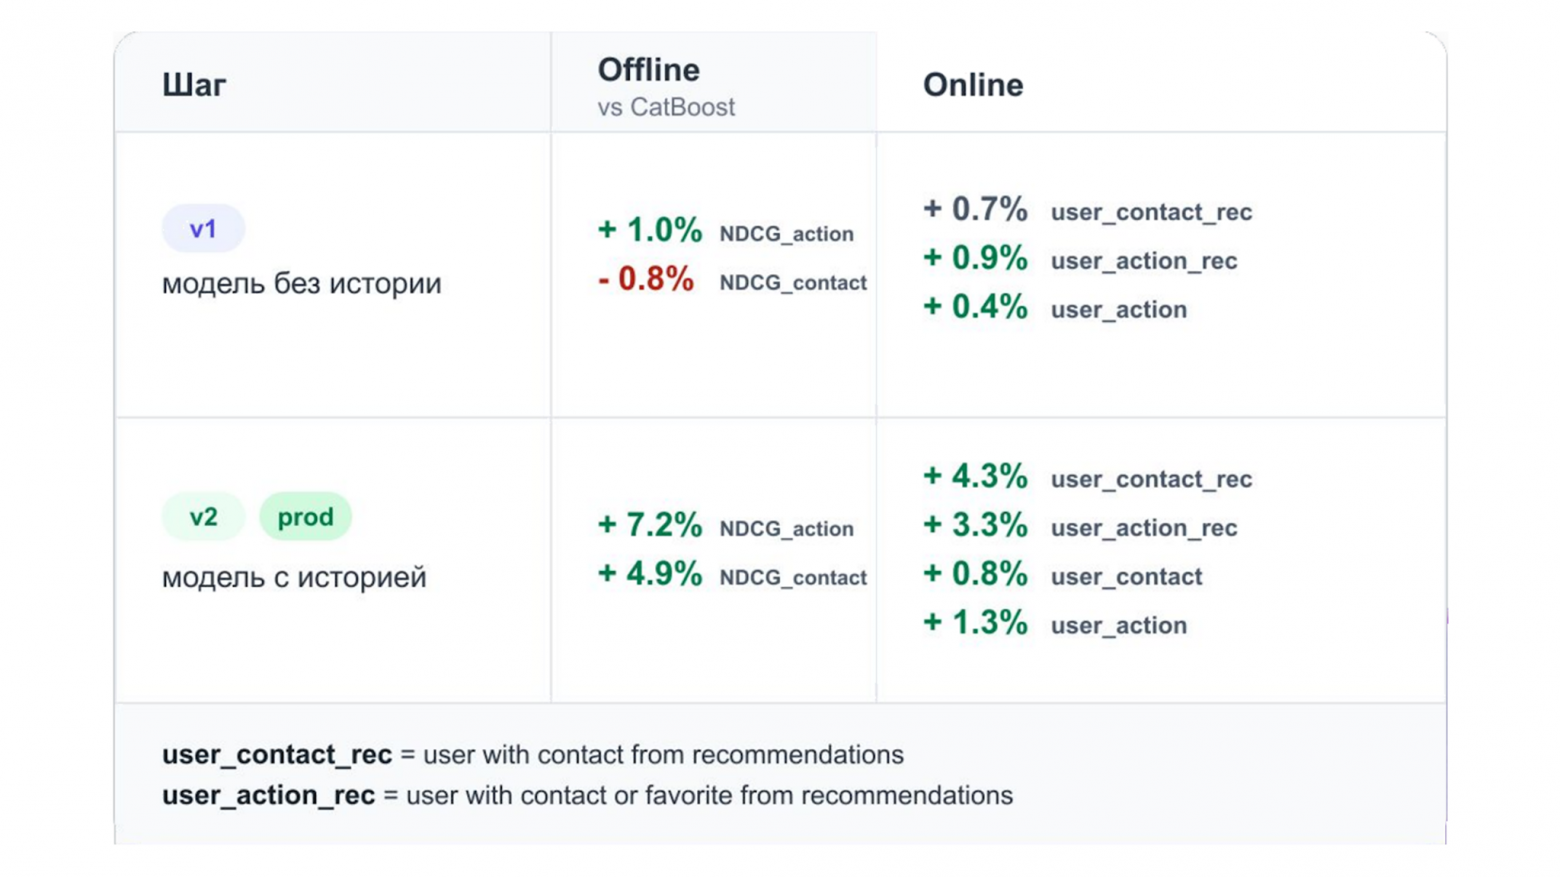Click the v2 version badge
Viewport: 1560px width, 877px height.
pos(203,517)
